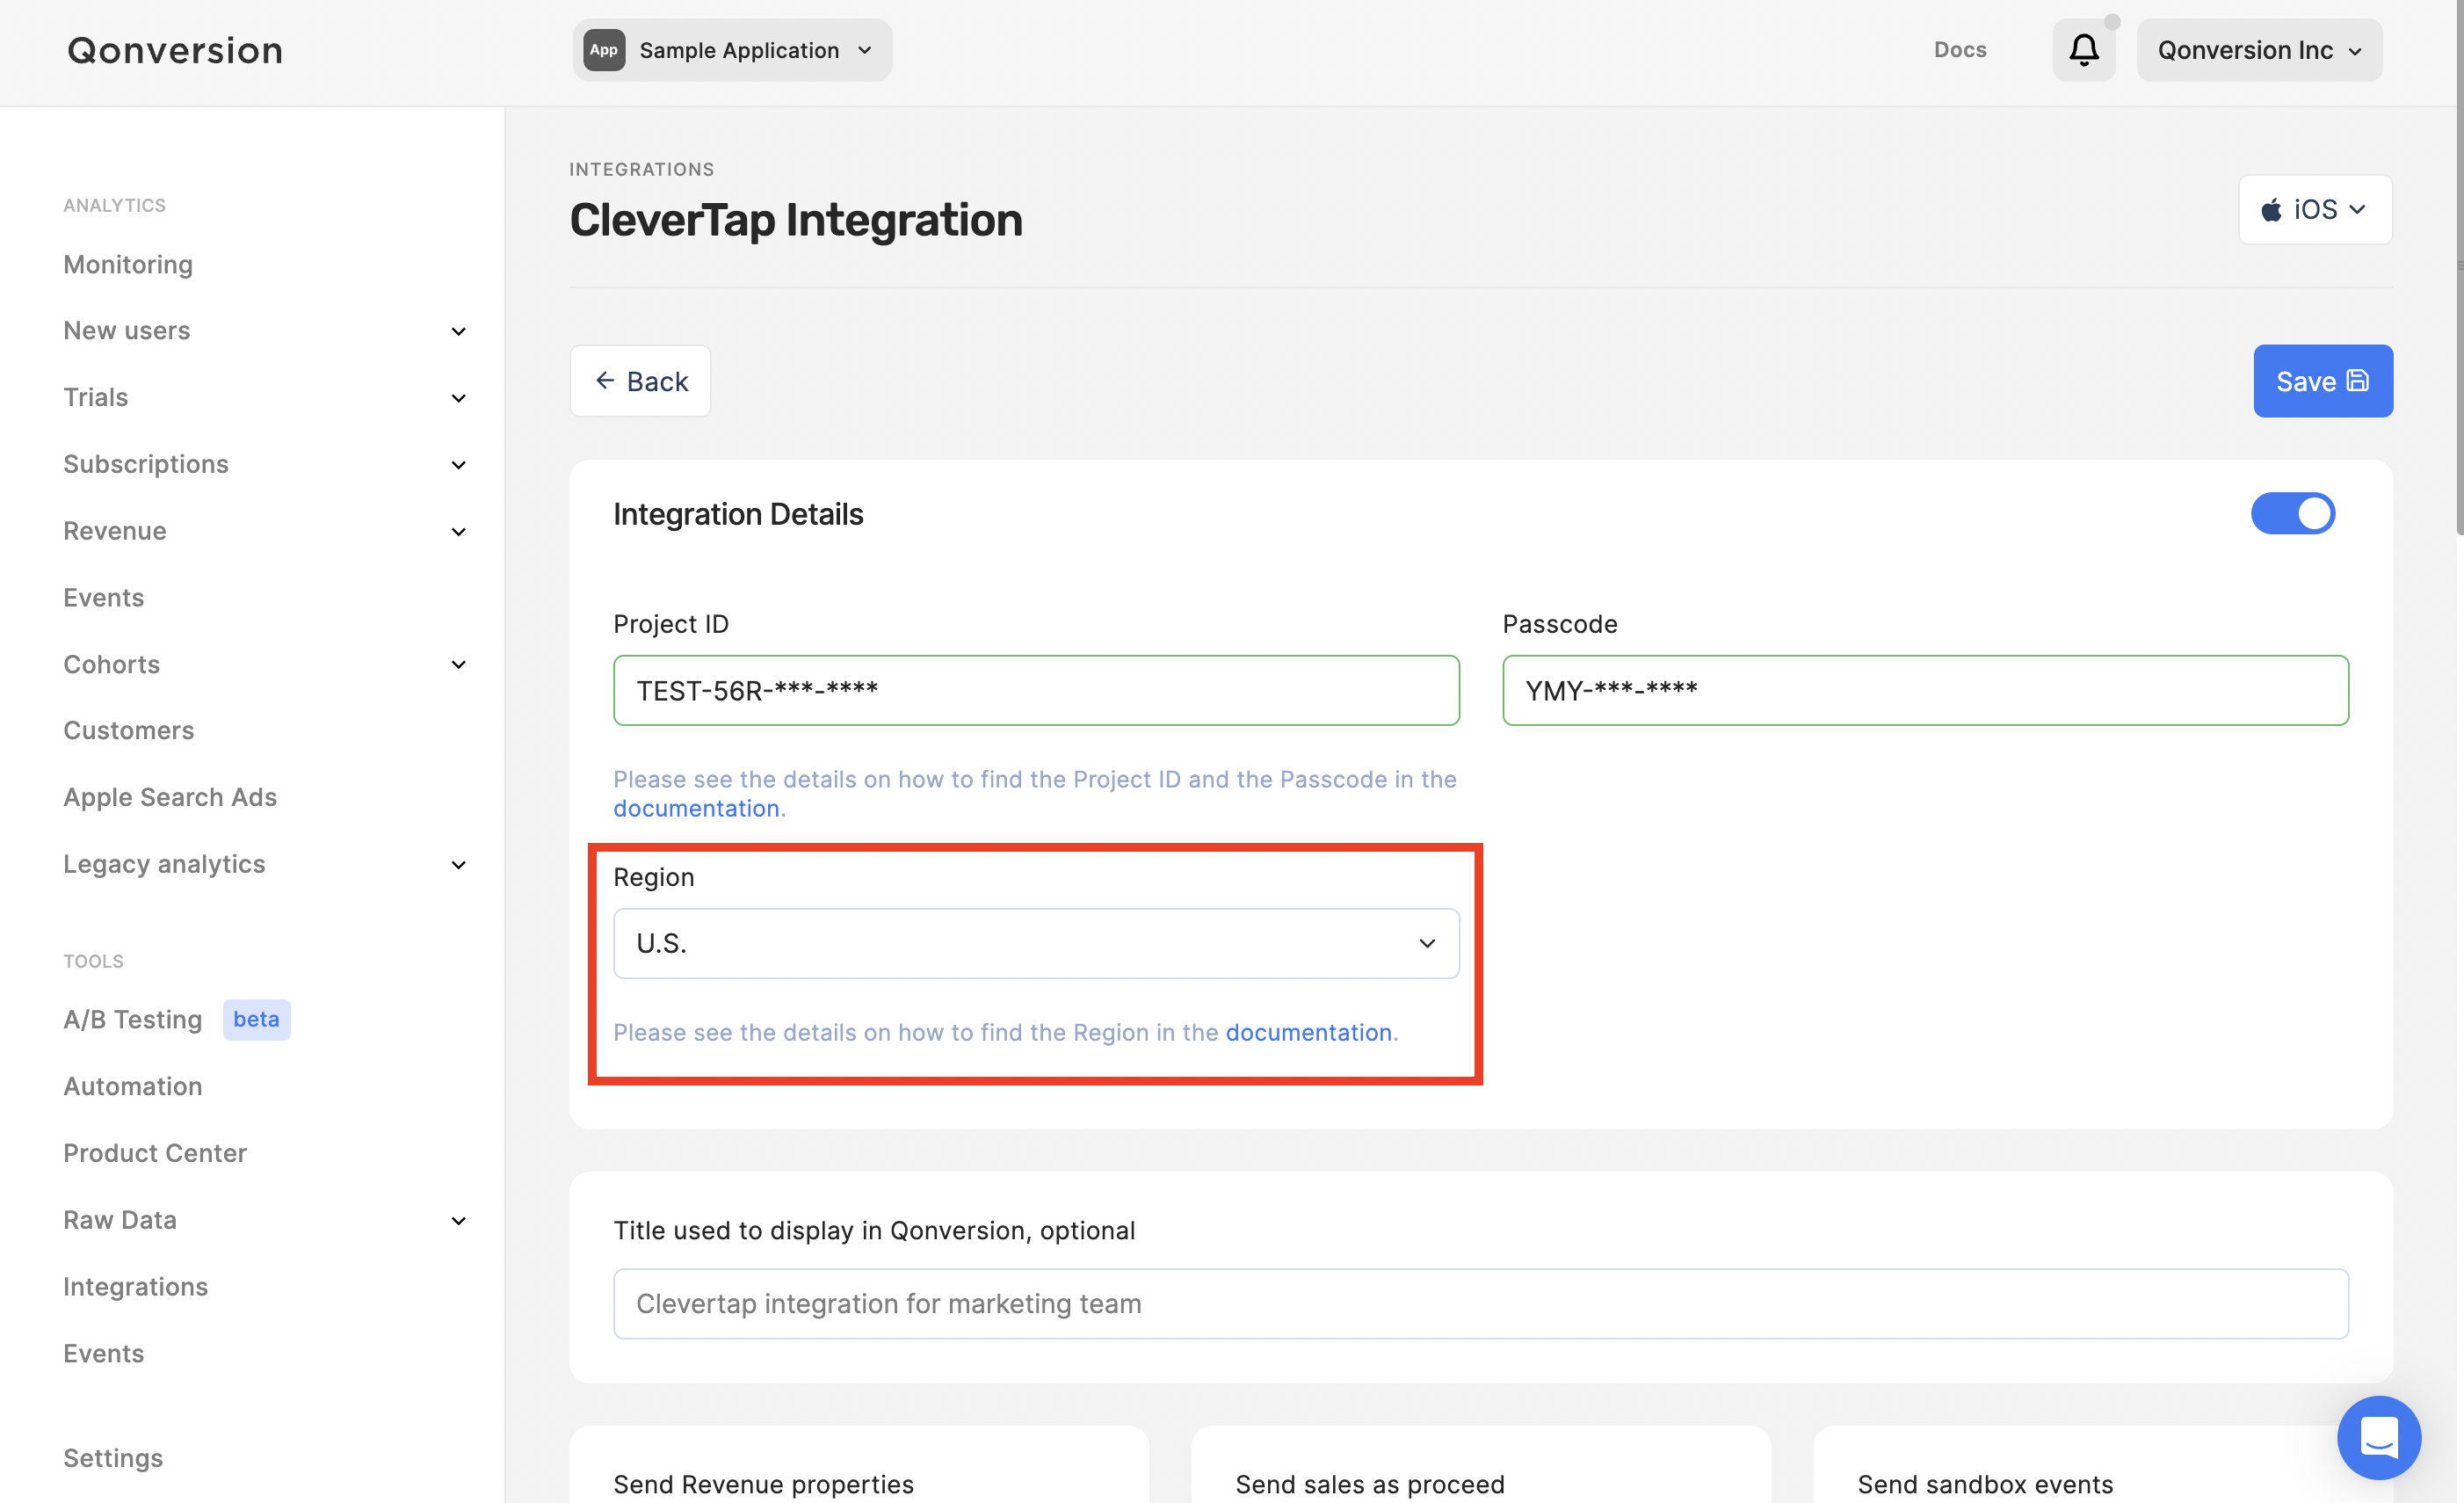Open the iOS platform selector
The width and height of the screenshot is (2464, 1503).
2314,210
